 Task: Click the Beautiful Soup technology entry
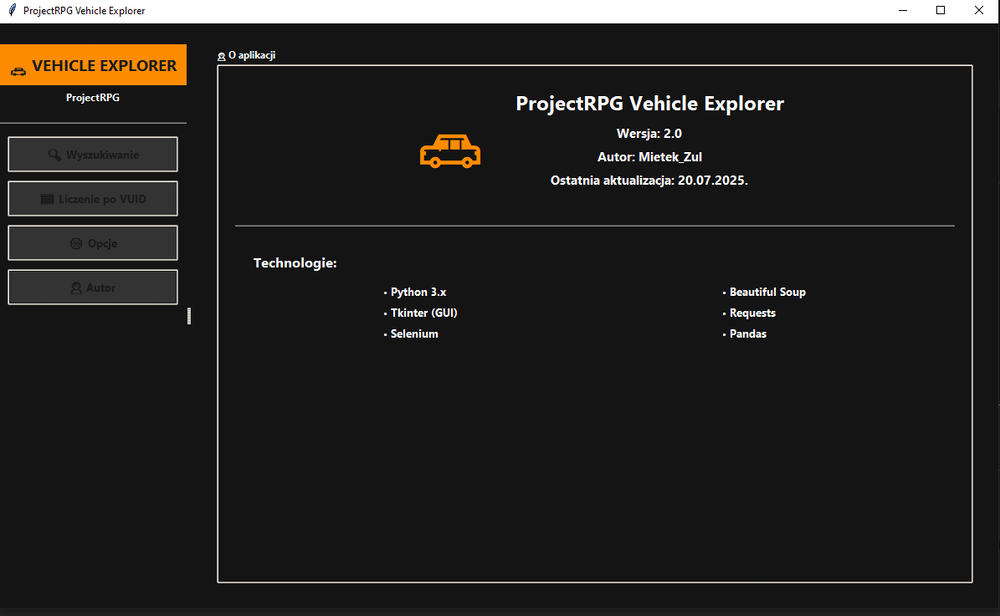pos(764,292)
